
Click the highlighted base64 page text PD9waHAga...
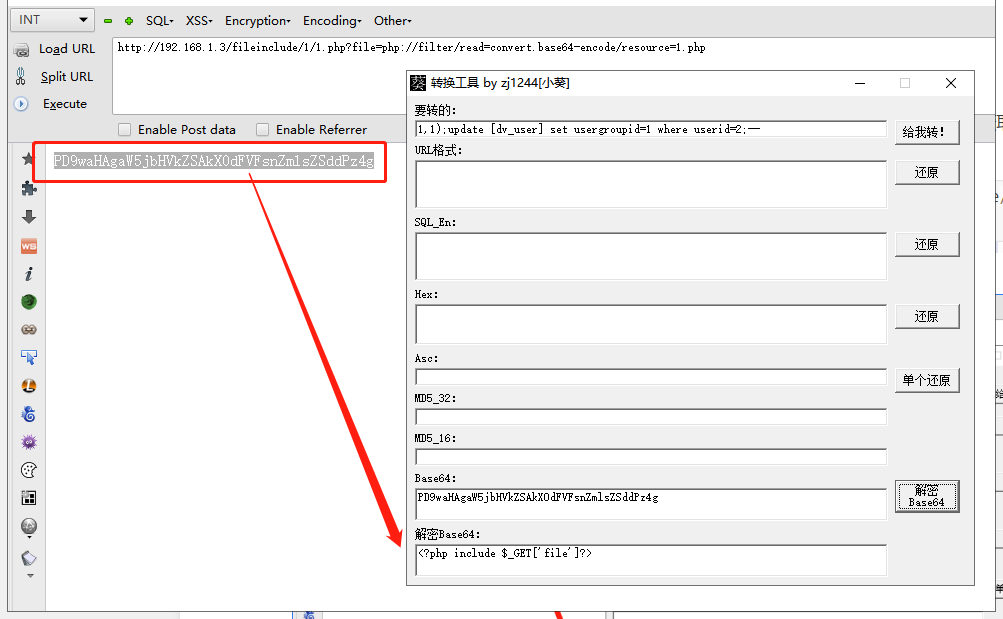(213, 161)
